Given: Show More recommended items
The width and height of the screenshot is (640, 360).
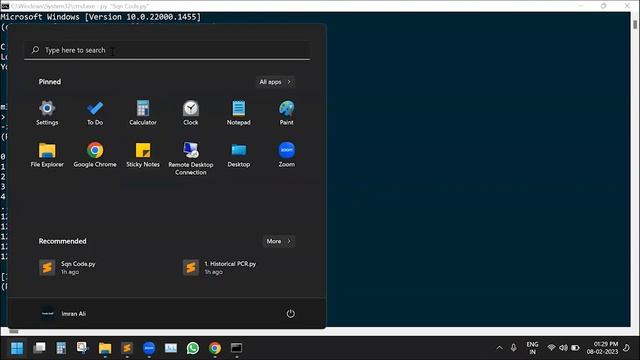Looking at the screenshot, I should (x=278, y=241).
